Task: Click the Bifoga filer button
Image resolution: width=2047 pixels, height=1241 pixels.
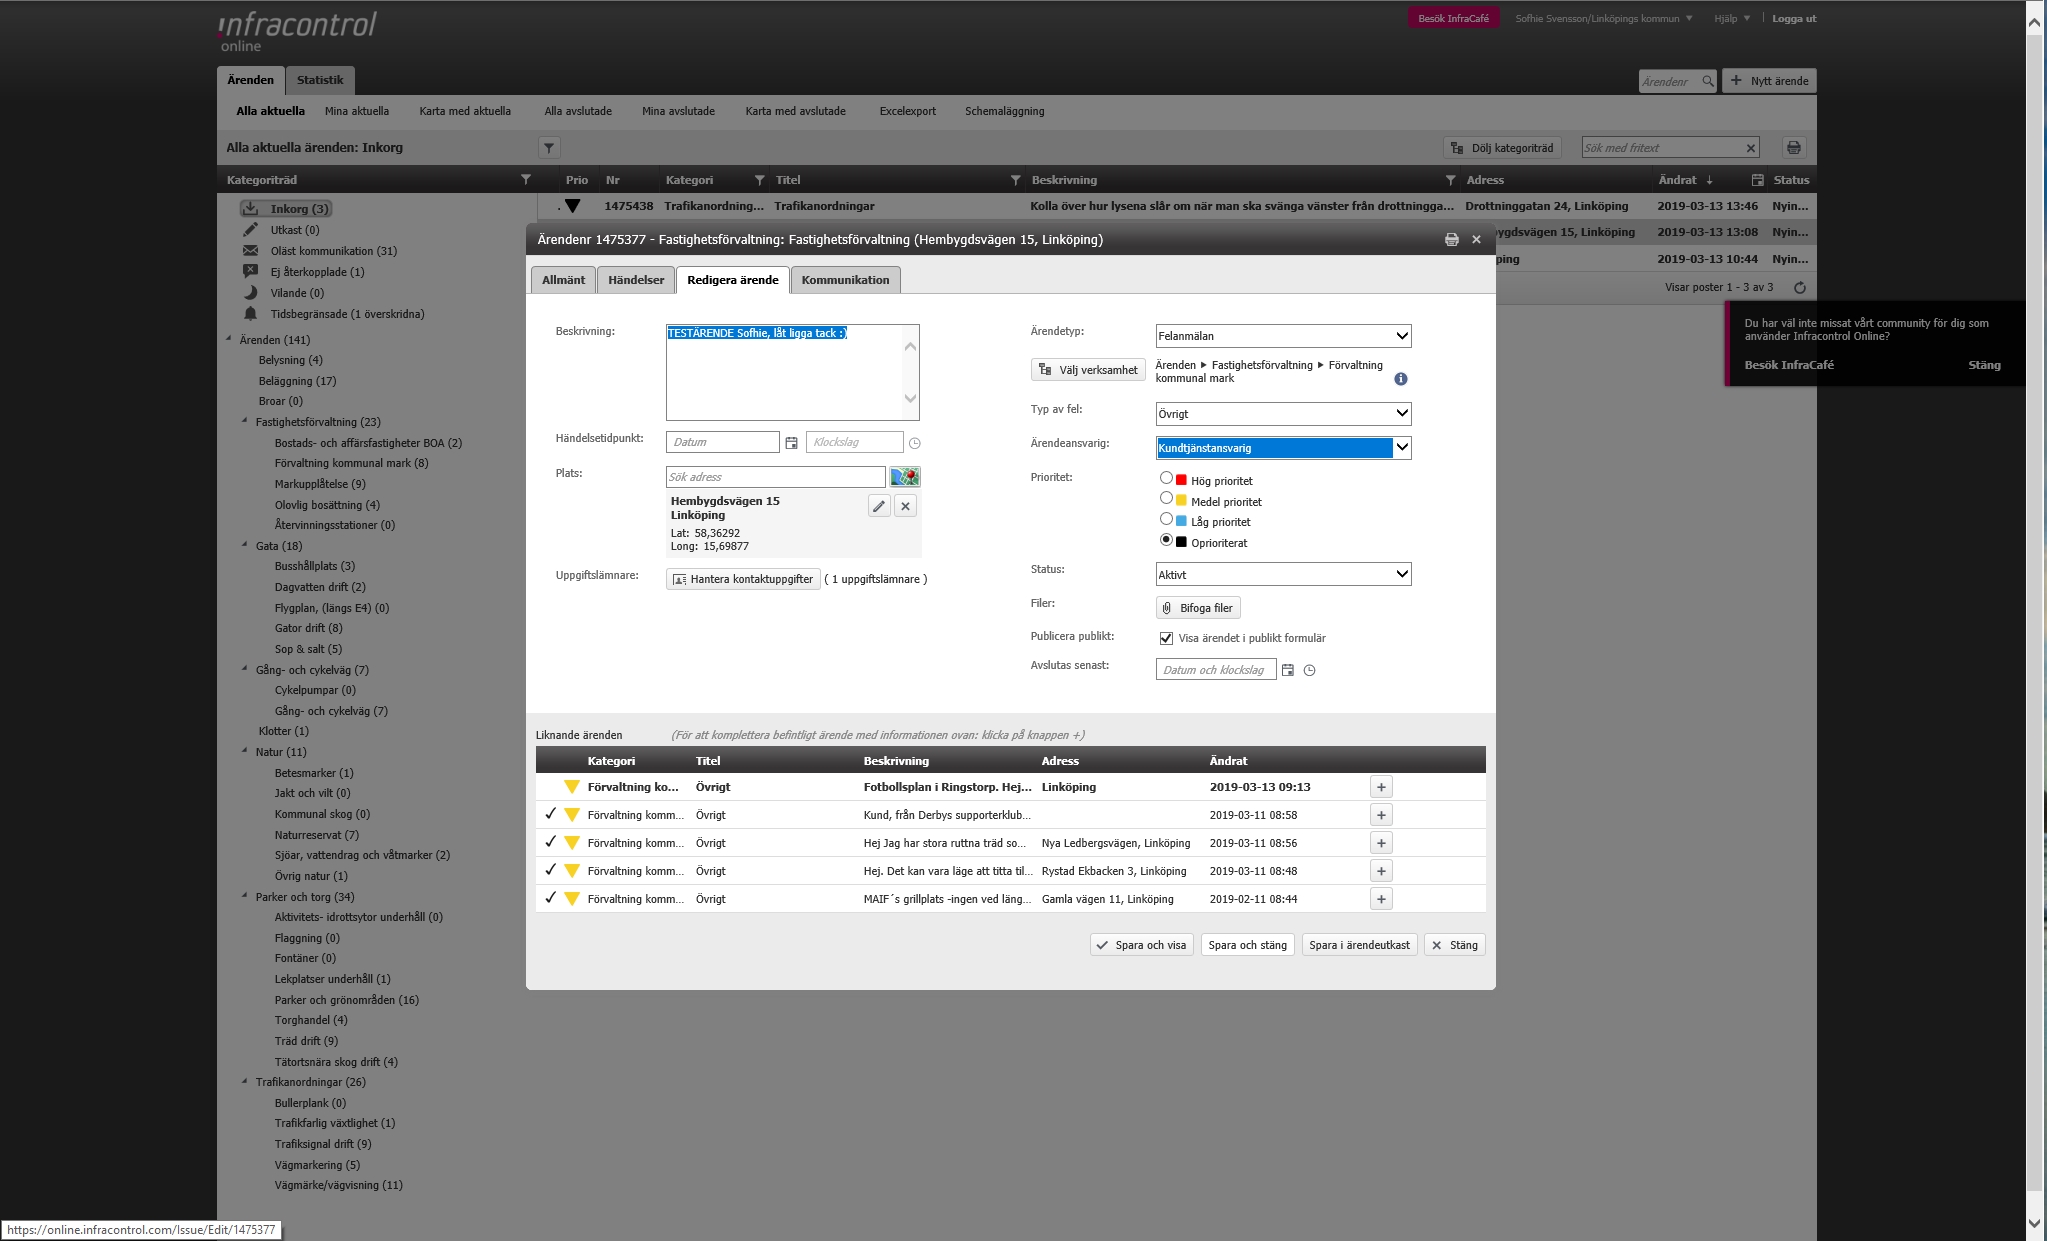Action: tap(1198, 608)
